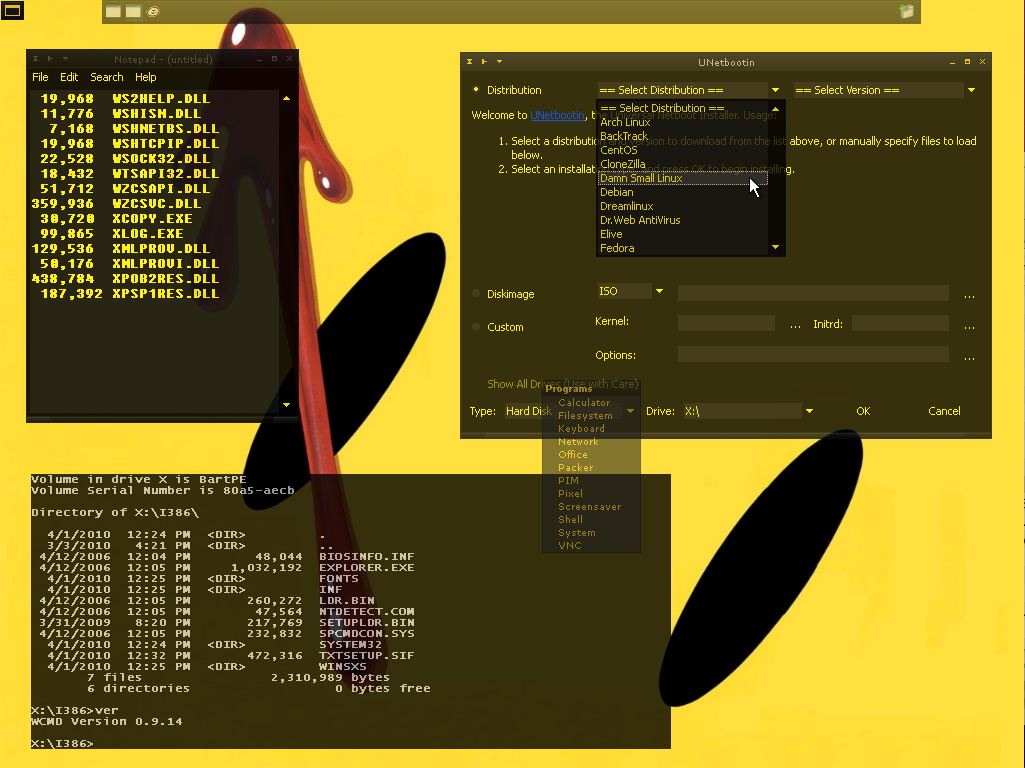Browse for Kernel file with ellipsis button
This screenshot has width=1025, height=768.
pyautogui.click(x=795, y=325)
